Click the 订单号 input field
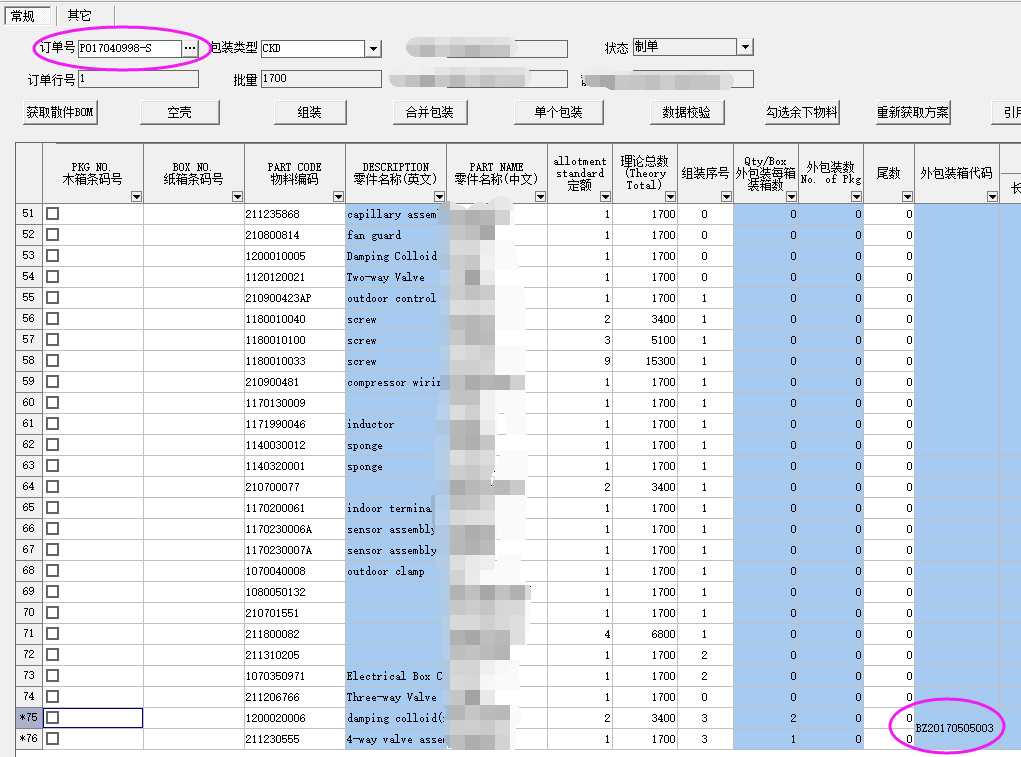Screen dimensions: 1021x757 click(x=130, y=48)
